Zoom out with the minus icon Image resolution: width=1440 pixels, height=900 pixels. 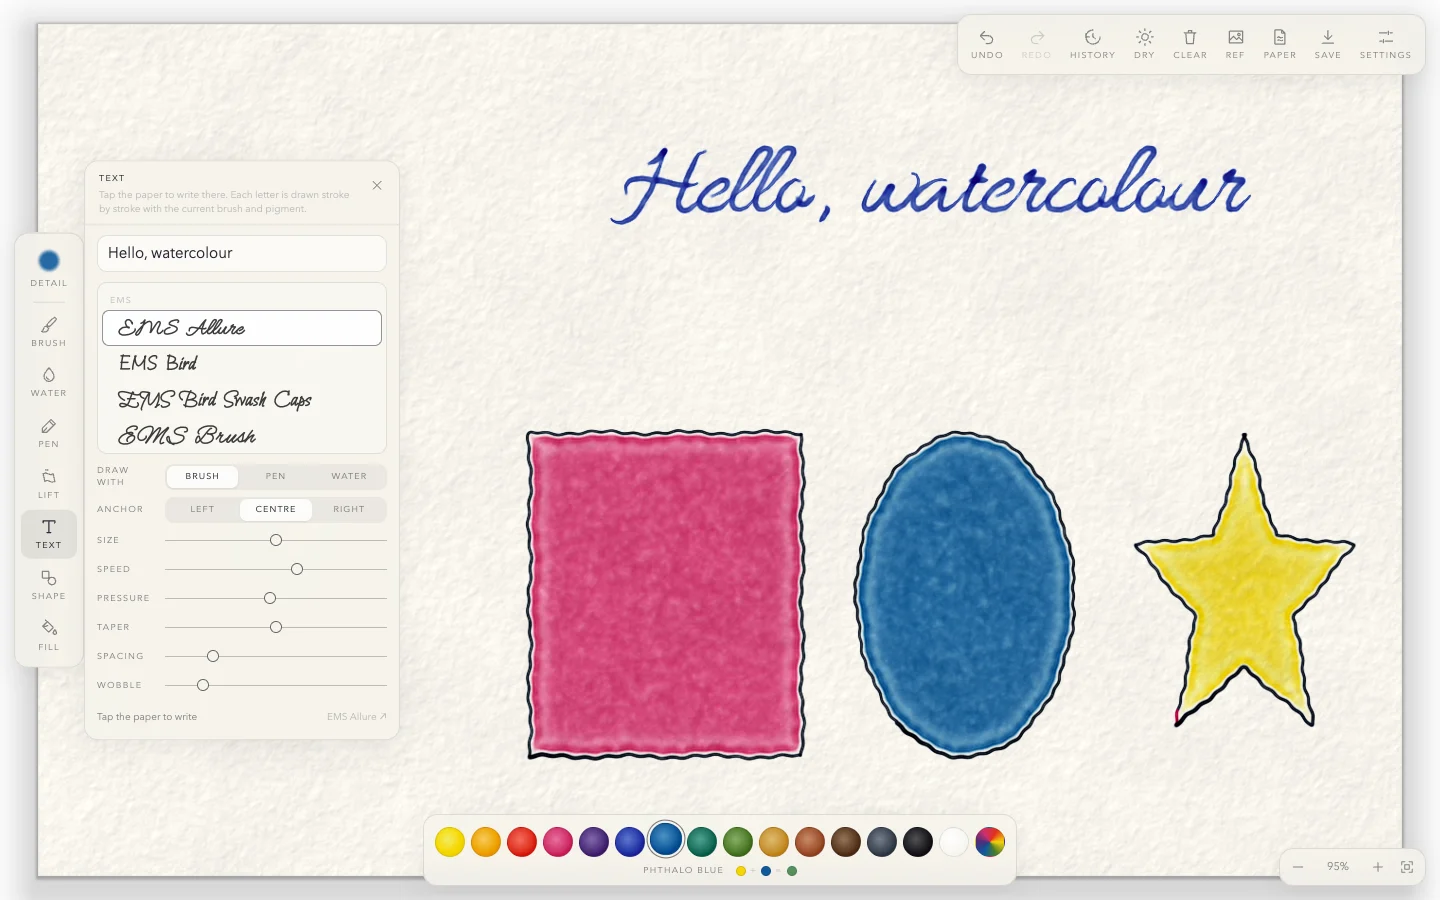1297,867
